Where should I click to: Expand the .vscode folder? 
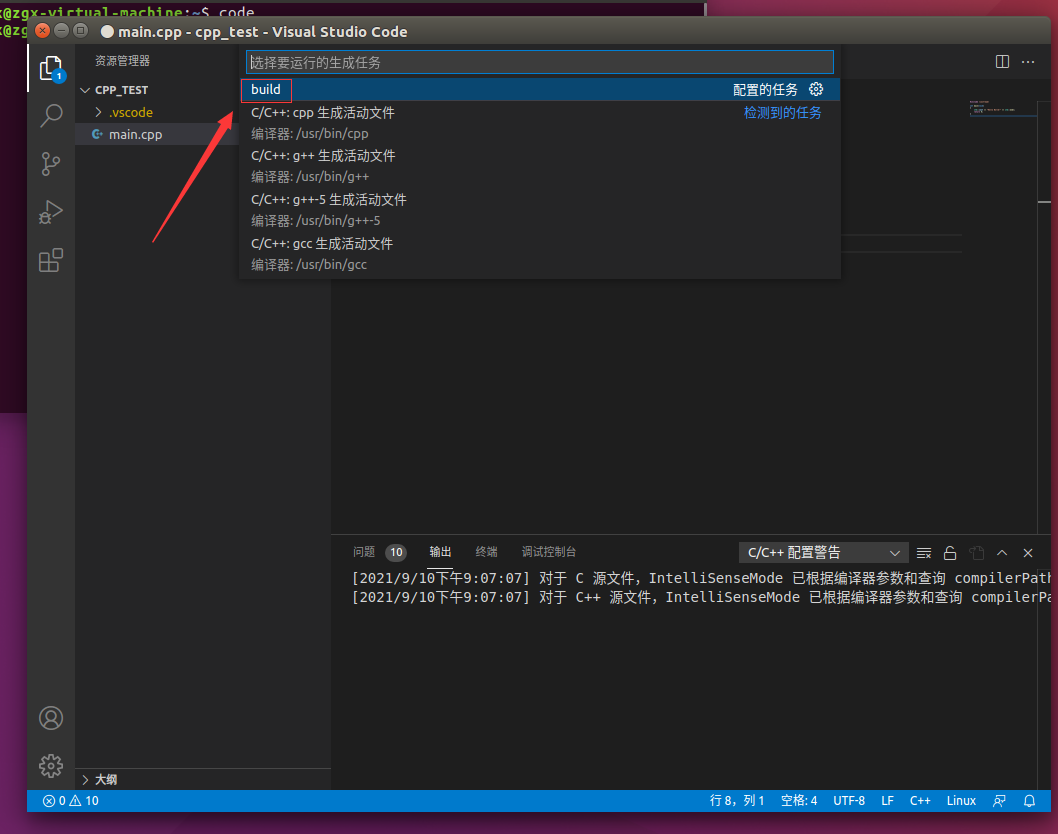click(x=130, y=112)
